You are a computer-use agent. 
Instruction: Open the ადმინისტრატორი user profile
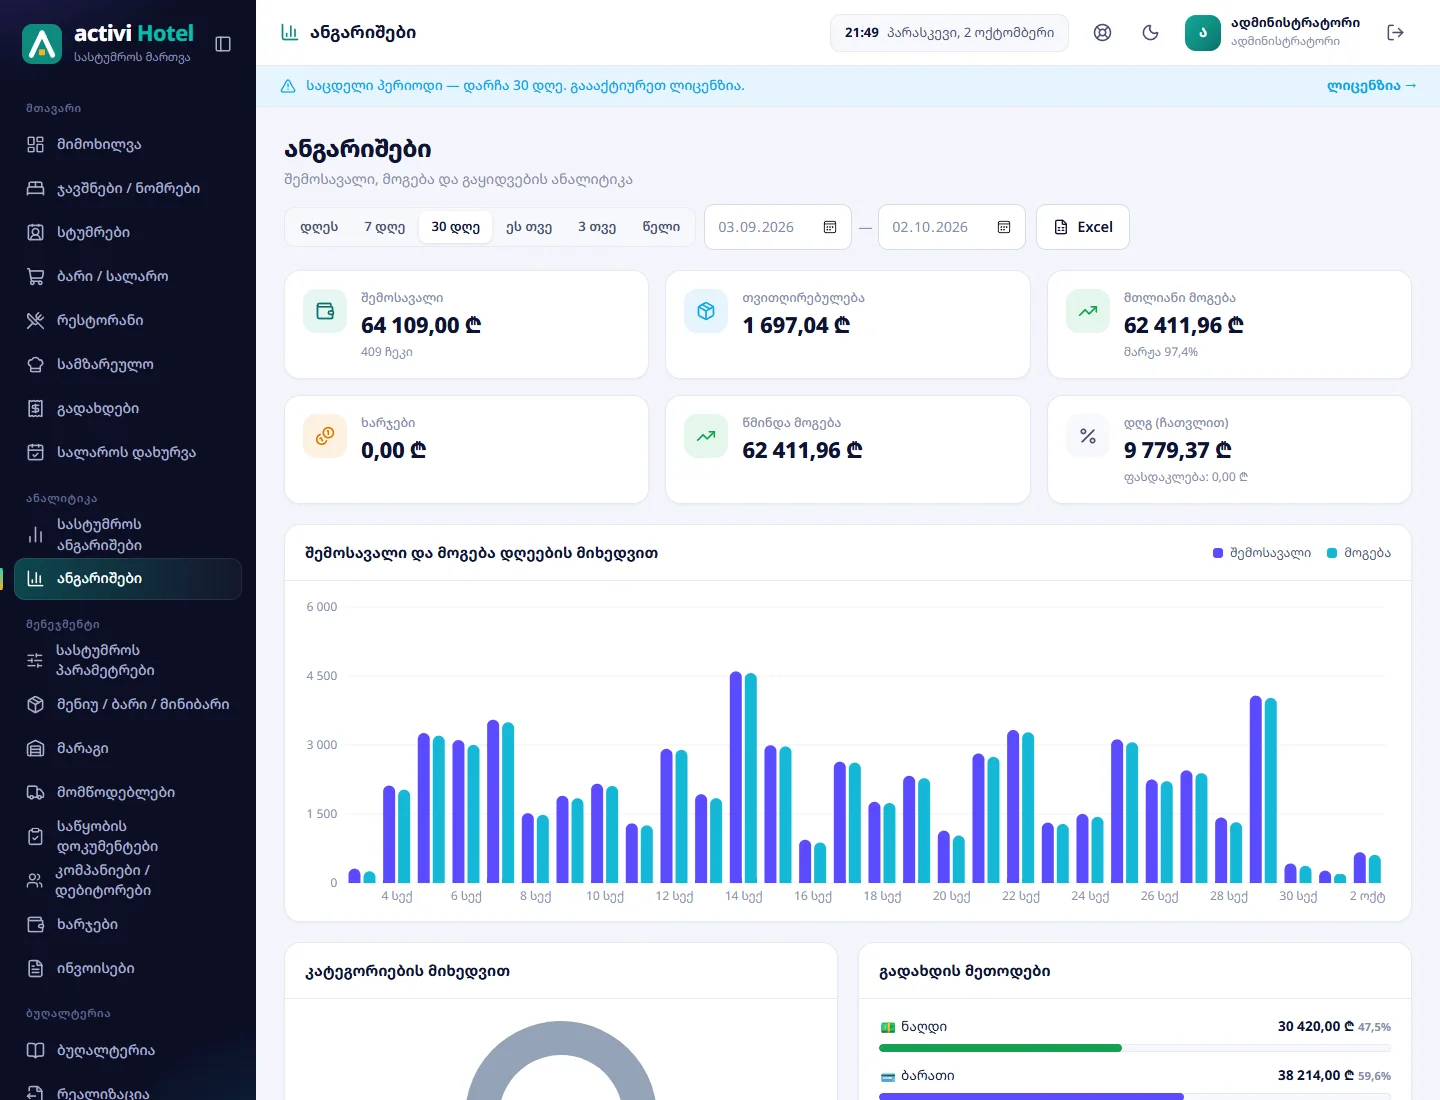1273,33
